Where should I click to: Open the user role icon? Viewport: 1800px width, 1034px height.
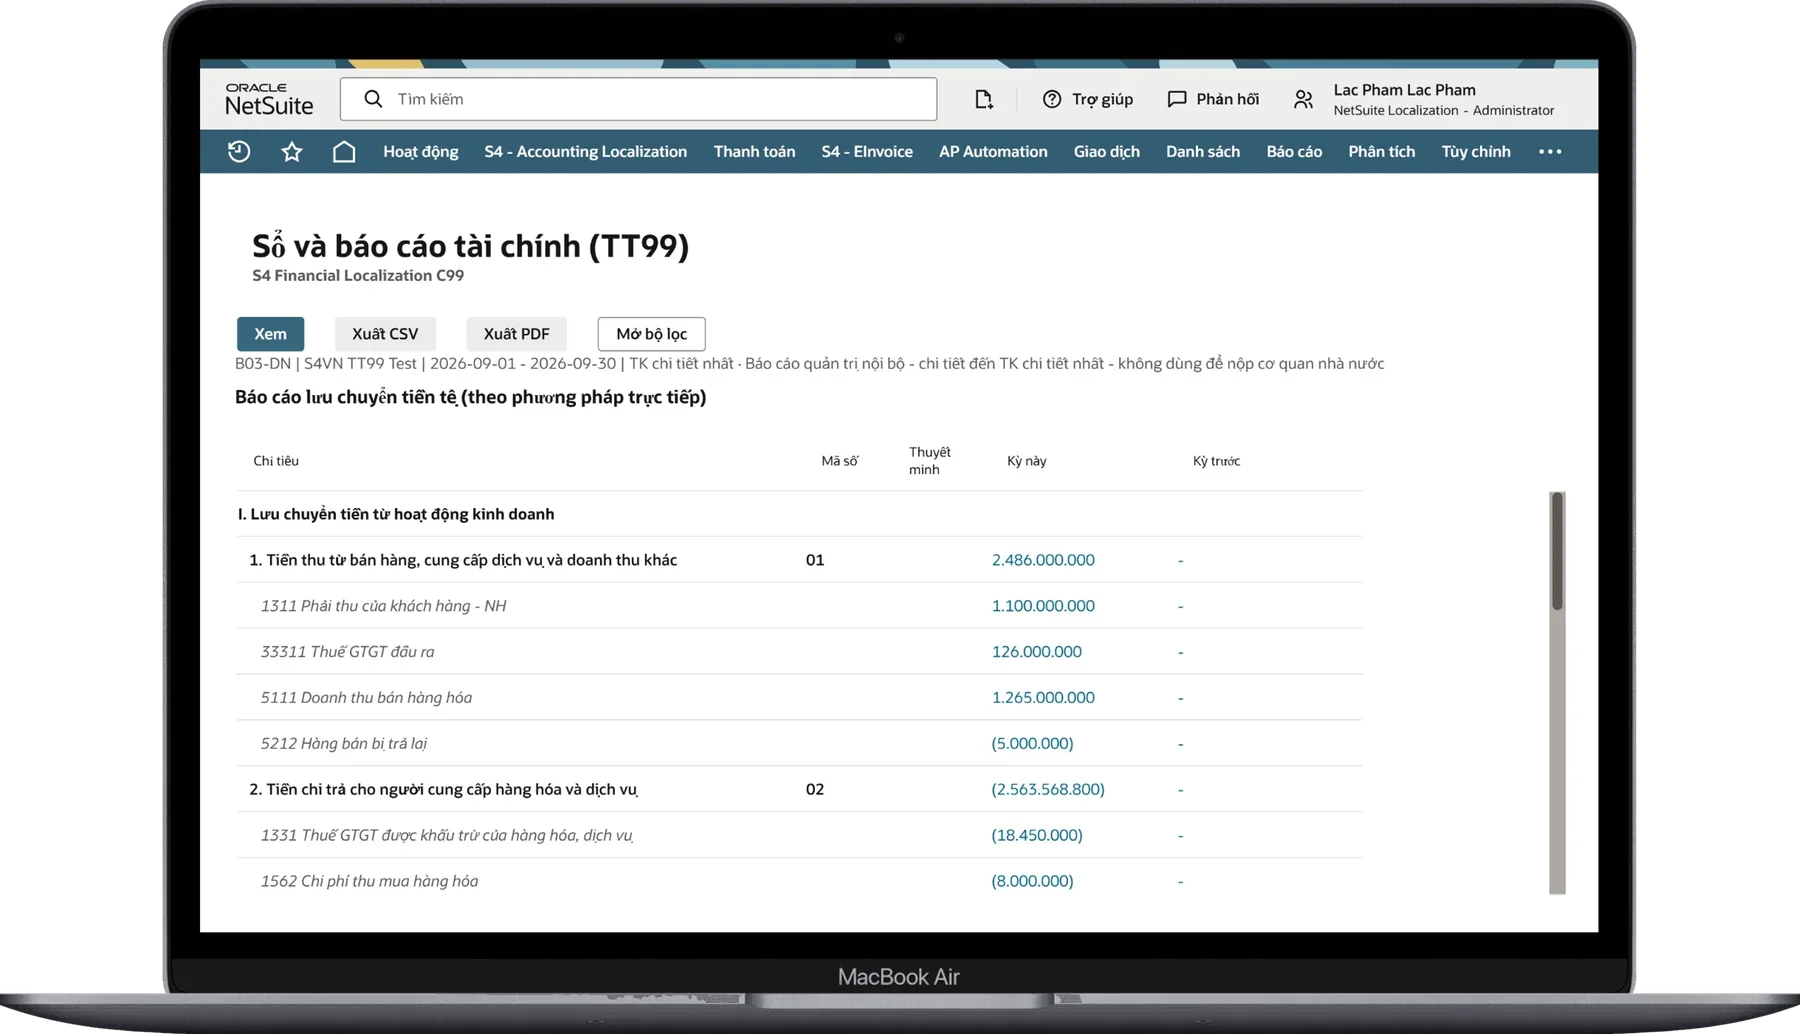(x=1303, y=99)
